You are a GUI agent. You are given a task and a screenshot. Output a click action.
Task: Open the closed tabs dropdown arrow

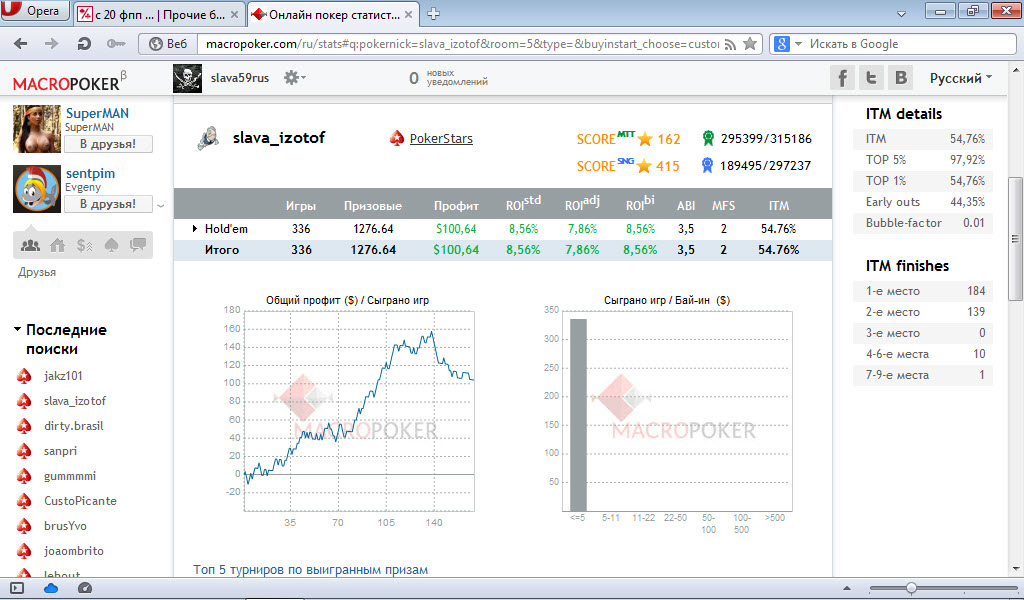(901, 14)
